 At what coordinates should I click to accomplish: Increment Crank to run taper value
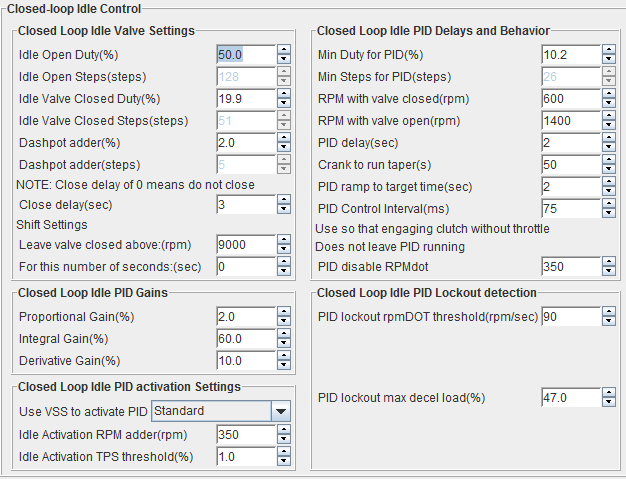(x=609, y=160)
